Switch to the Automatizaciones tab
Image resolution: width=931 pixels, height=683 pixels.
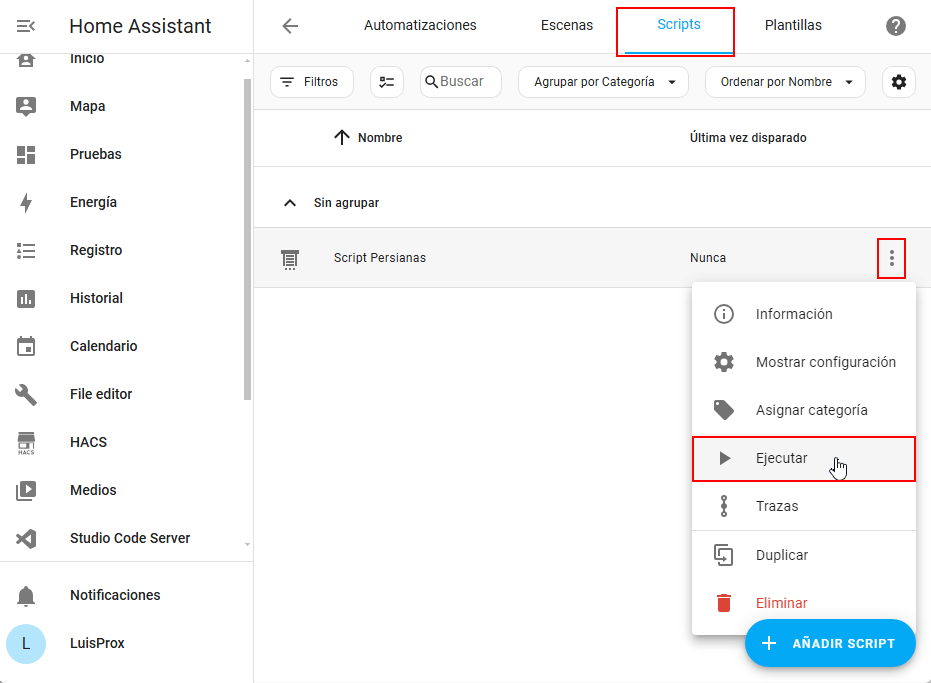click(x=420, y=26)
